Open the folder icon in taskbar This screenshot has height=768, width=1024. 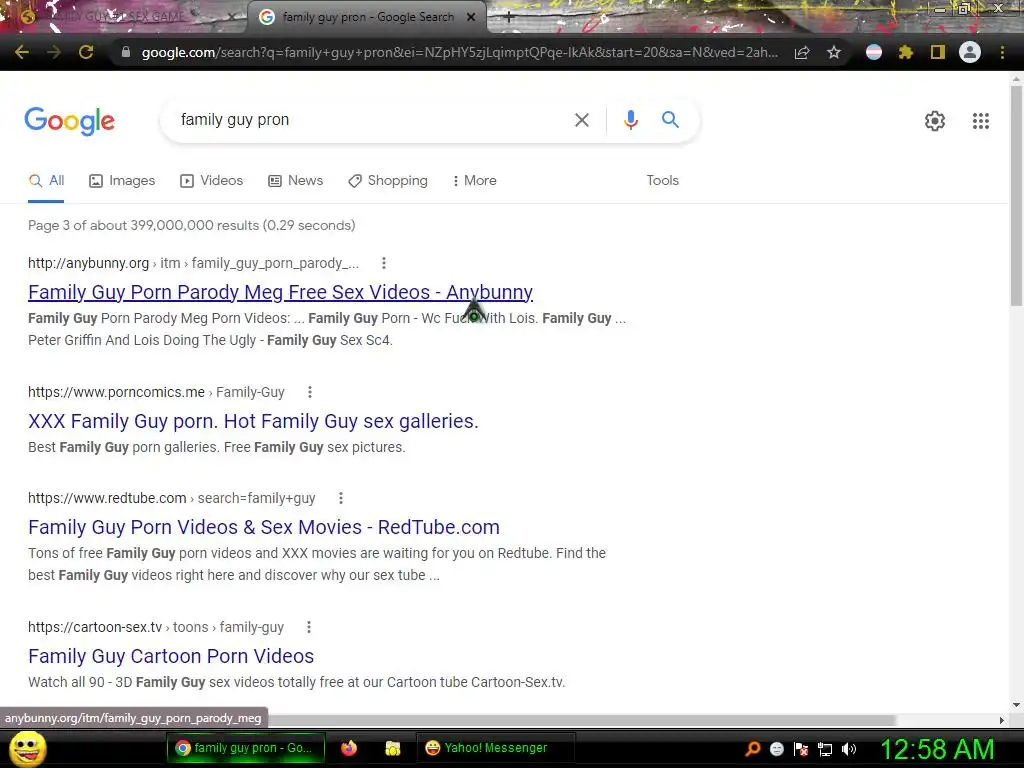point(392,748)
